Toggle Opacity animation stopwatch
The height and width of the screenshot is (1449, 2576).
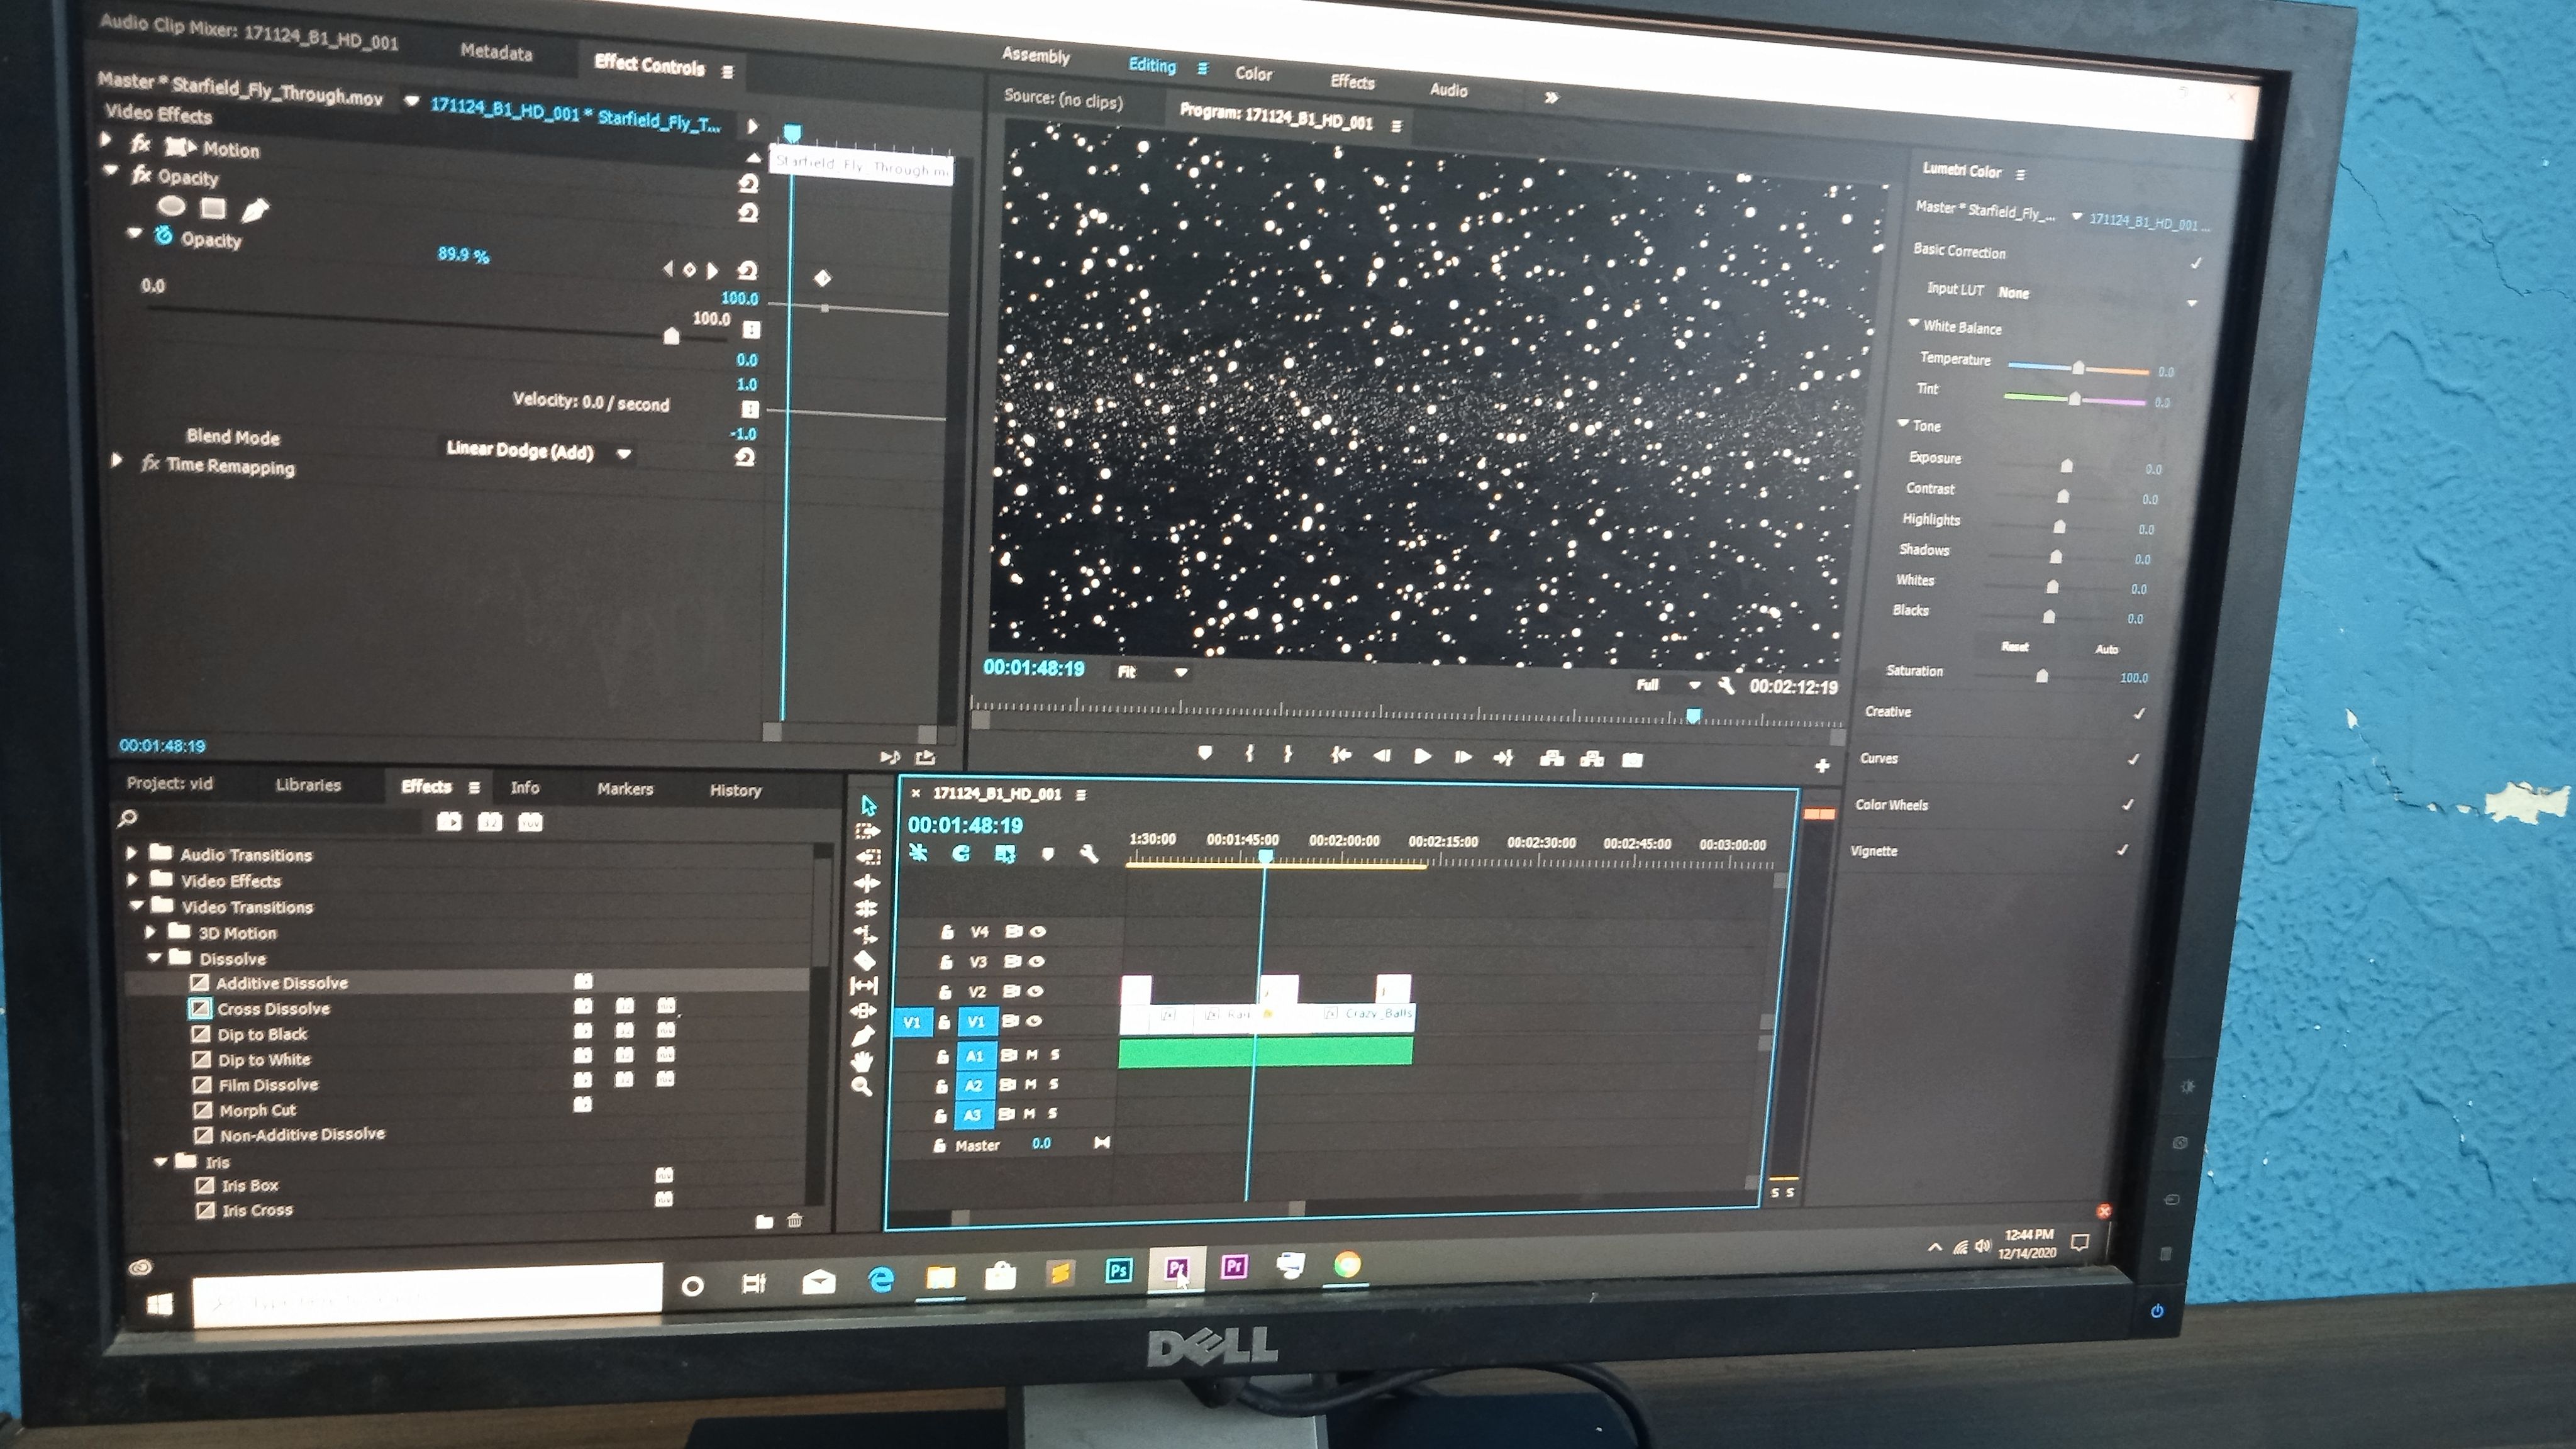click(164, 235)
